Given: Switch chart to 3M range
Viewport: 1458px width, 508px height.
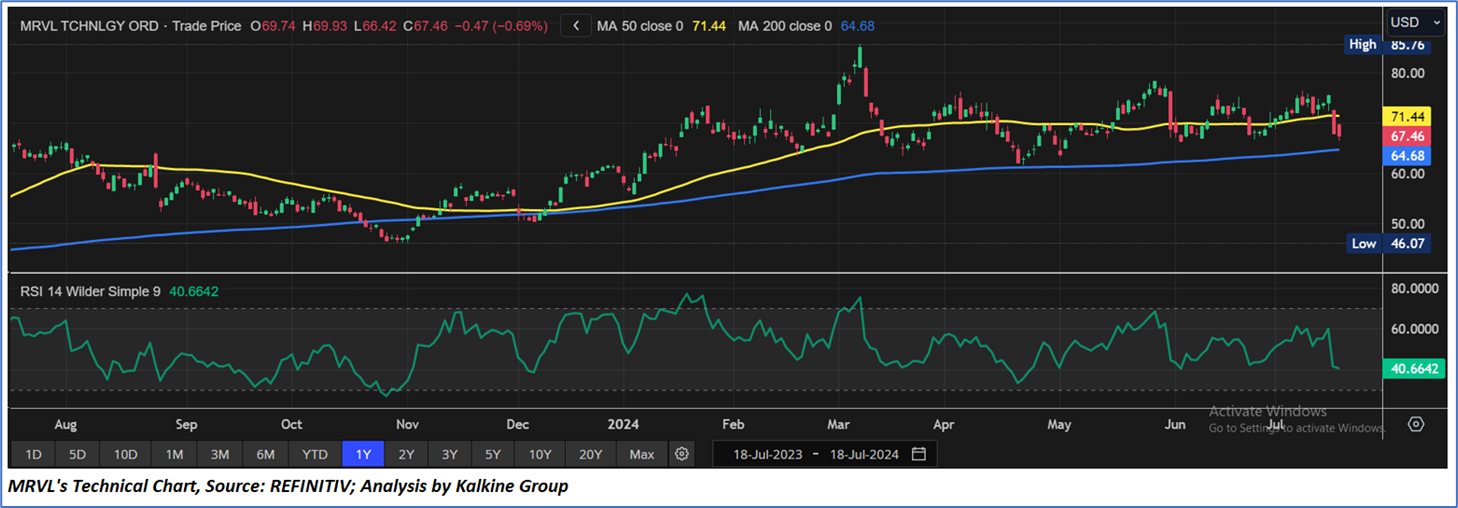Looking at the screenshot, I should click(x=219, y=454).
